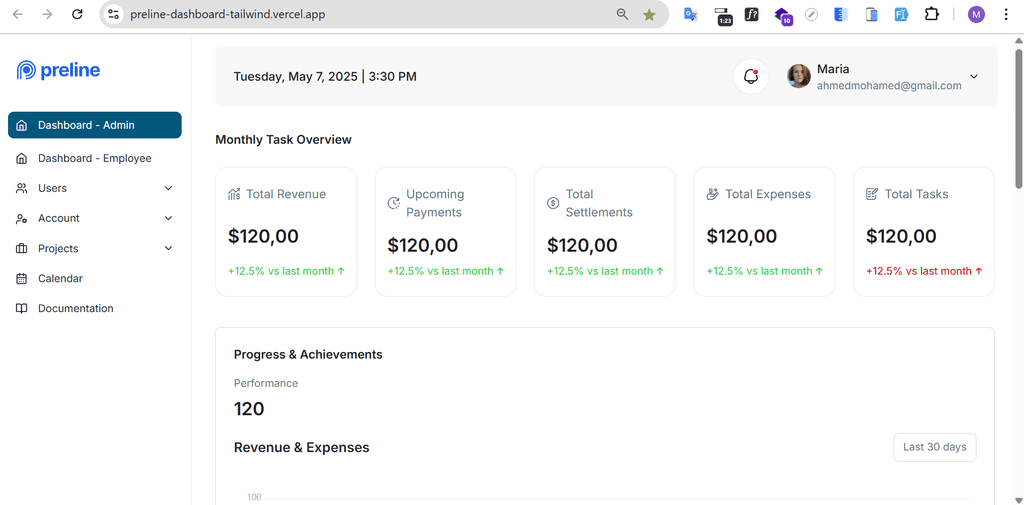
Task: Click the address bar URL
Action: point(227,14)
